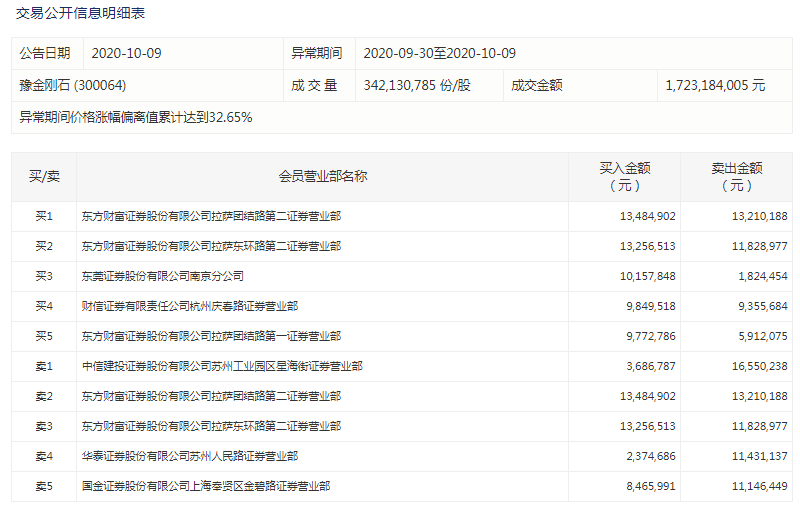This screenshot has width=800, height=511.
Task: Click 中信建投苏州工业园区星海街证券营业部
Action: [222, 366]
